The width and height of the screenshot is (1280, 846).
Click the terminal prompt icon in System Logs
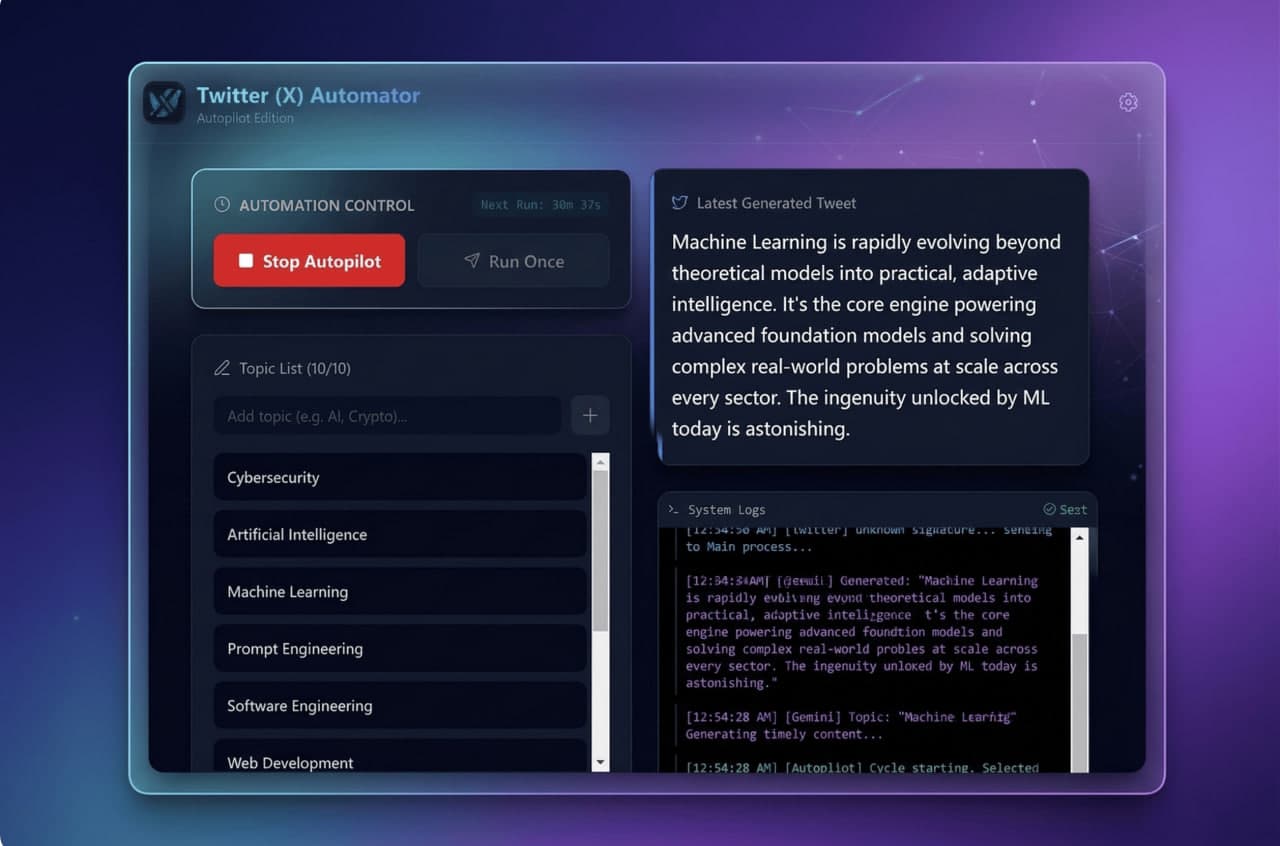coord(673,510)
